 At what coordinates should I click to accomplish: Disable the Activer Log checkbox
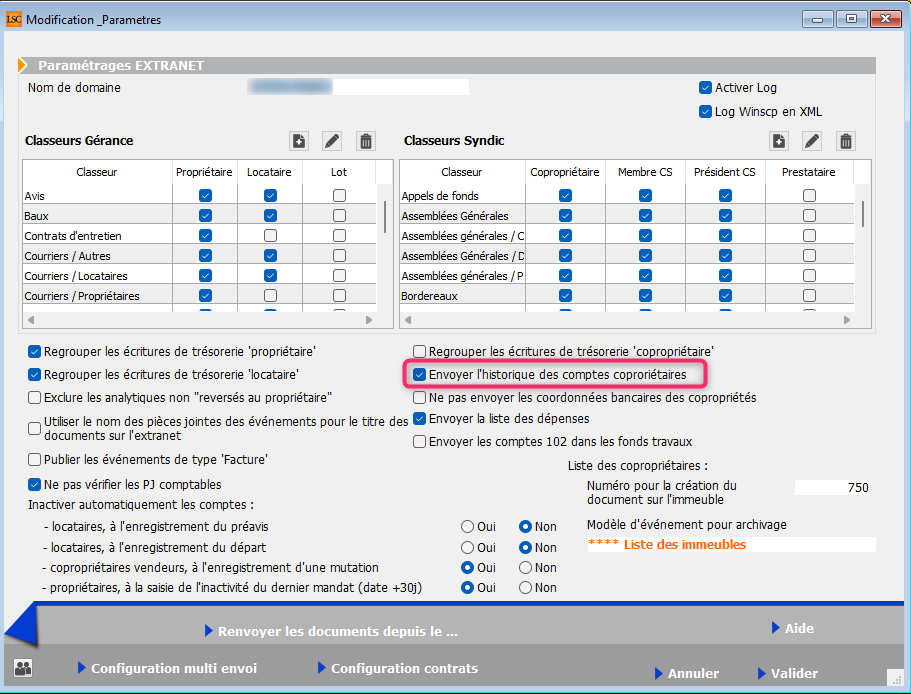706,88
